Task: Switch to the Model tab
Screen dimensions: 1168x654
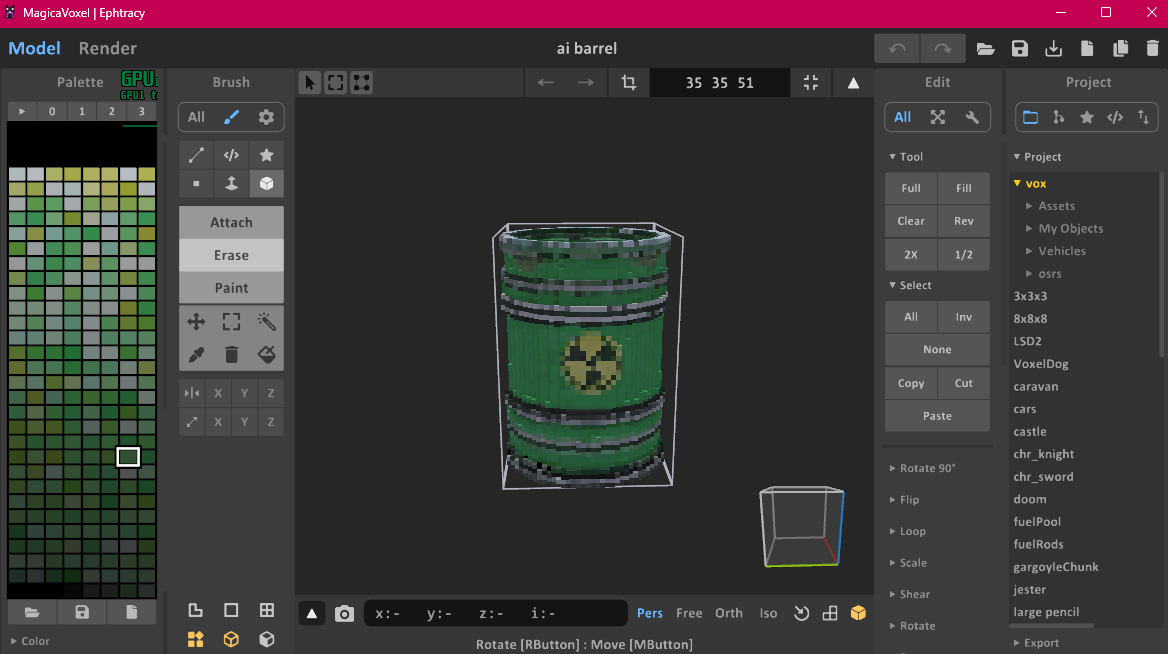Action: 34,48
